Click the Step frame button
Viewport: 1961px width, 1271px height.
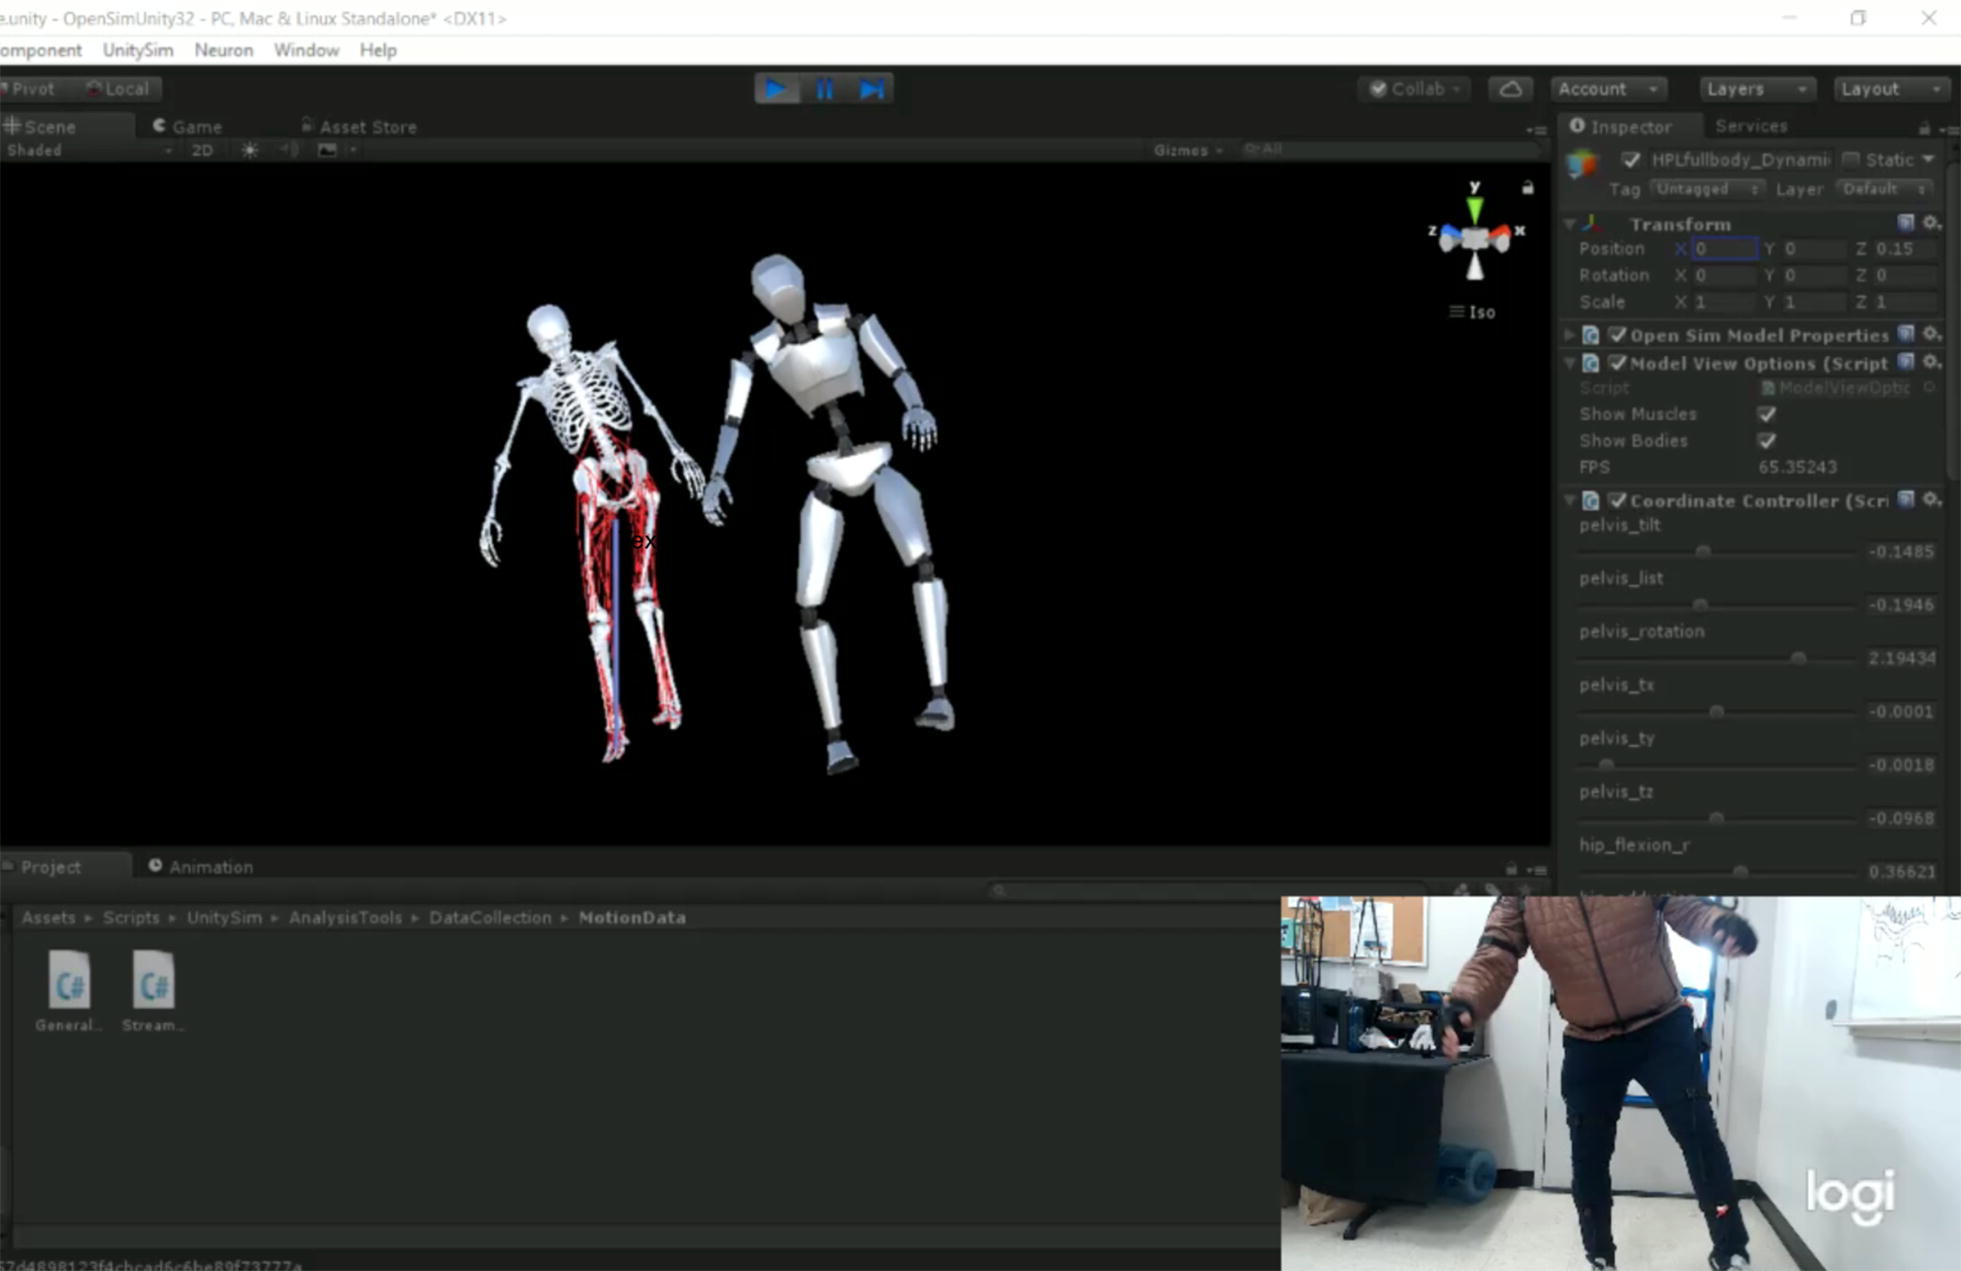(871, 90)
